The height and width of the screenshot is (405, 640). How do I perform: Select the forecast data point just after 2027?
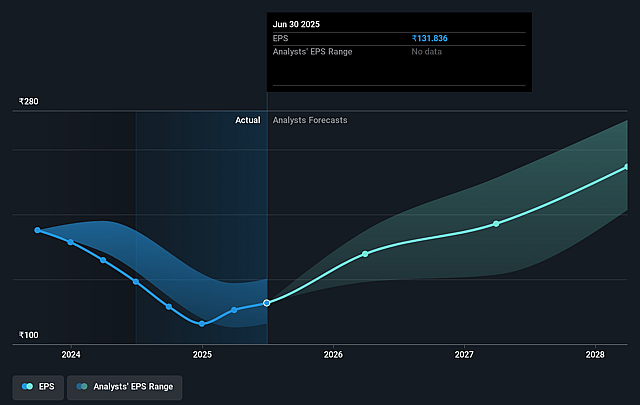[496, 224]
